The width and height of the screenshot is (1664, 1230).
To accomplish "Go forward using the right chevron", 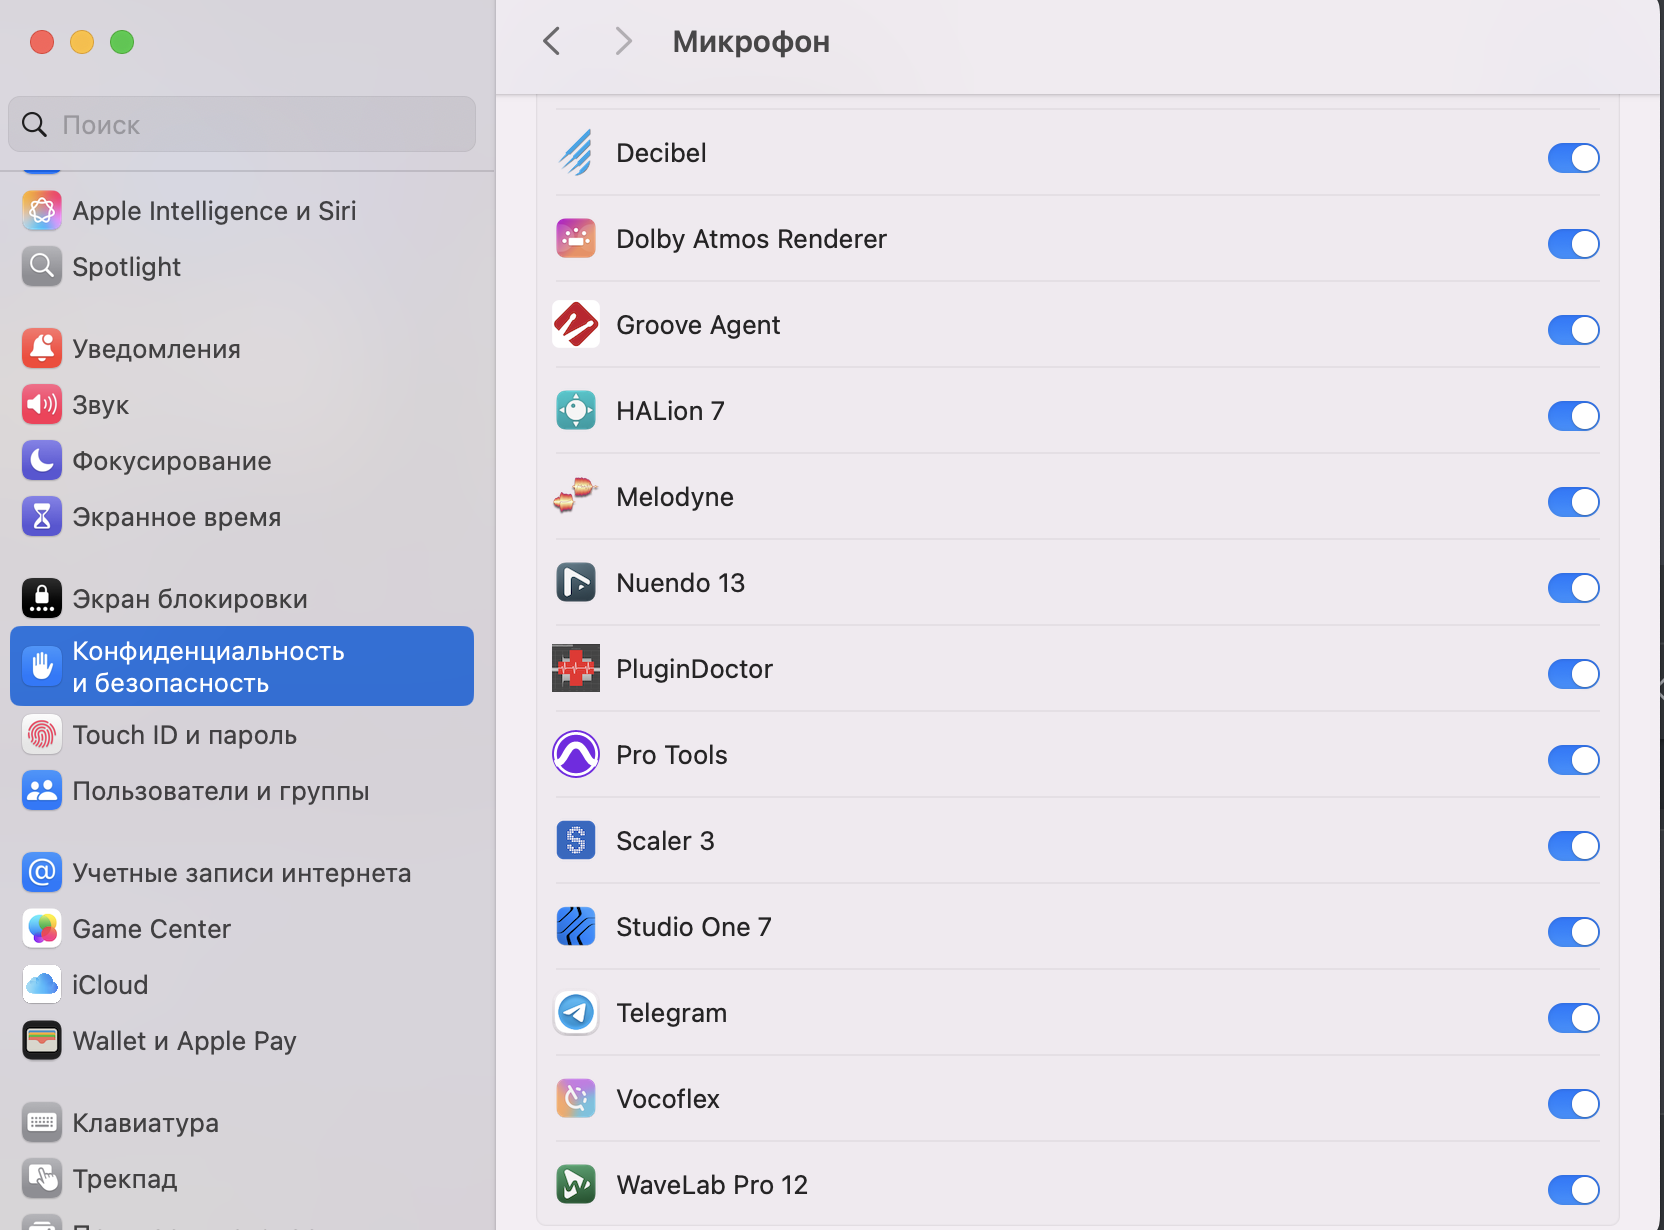I will click(623, 41).
